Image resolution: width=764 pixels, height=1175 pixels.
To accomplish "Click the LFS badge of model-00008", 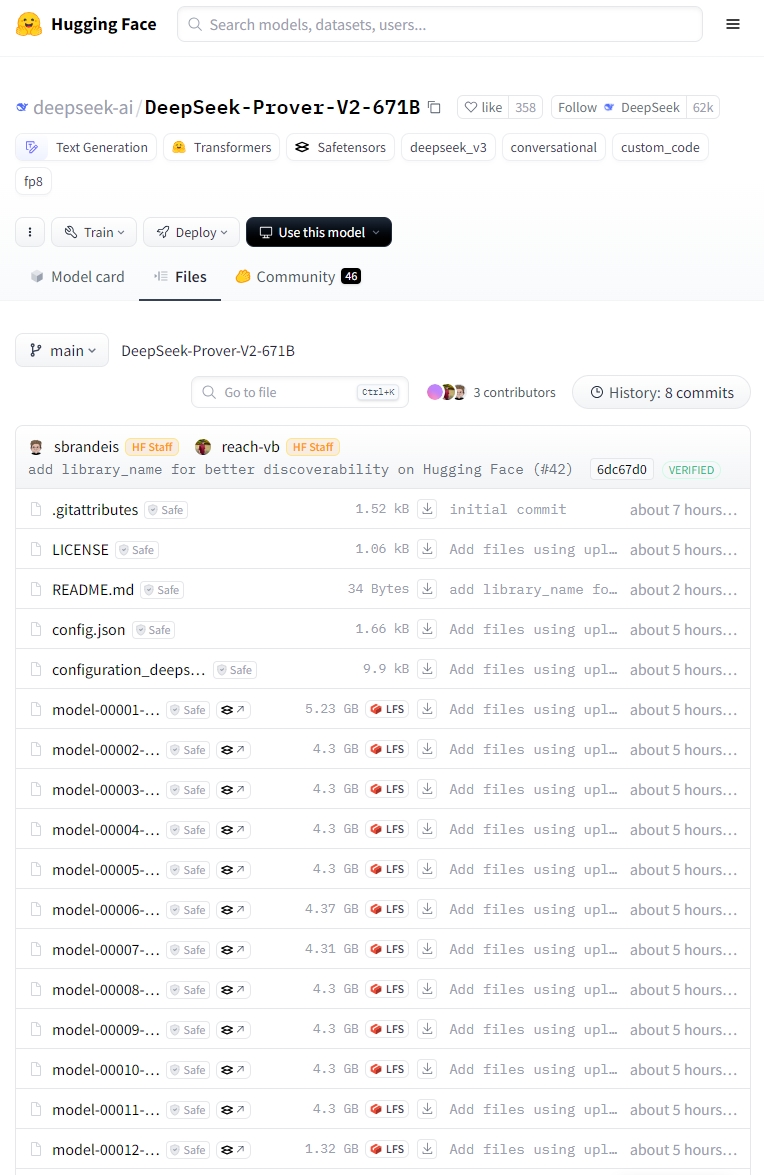I will pos(387,989).
